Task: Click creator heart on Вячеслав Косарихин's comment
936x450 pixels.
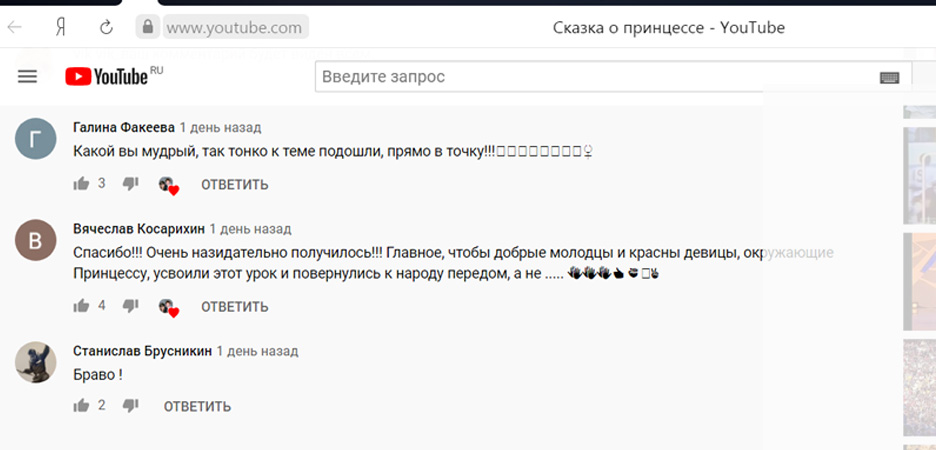Action: [x=168, y=307]
